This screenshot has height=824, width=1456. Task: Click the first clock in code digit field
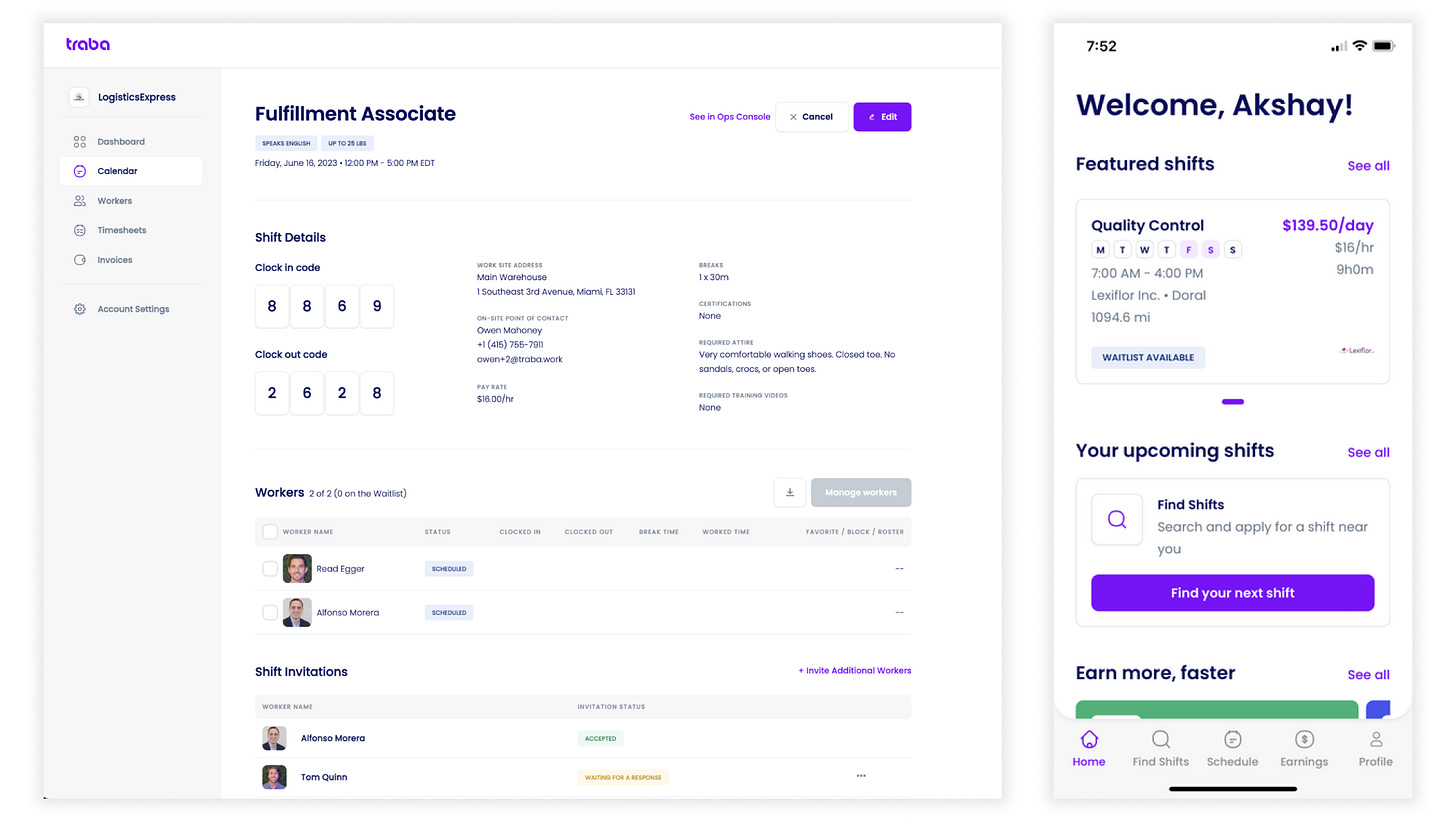(x=271, y=306)
